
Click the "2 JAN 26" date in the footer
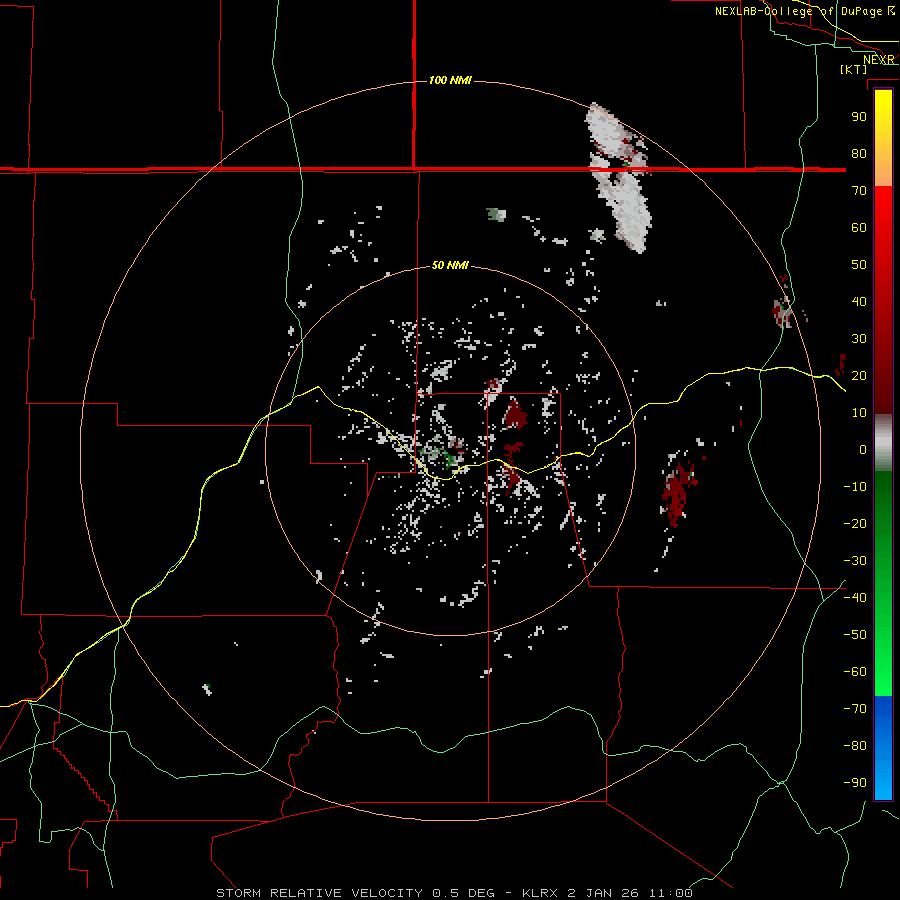coord(603,893)
